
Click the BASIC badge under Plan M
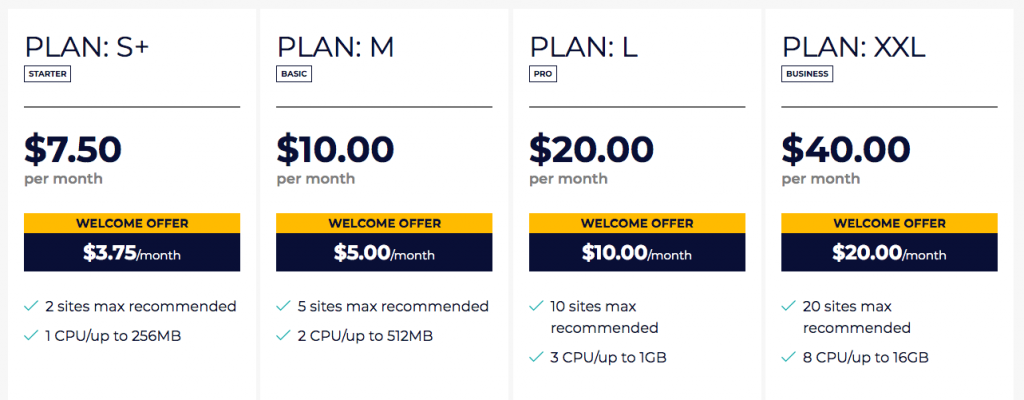pos(294,74)
